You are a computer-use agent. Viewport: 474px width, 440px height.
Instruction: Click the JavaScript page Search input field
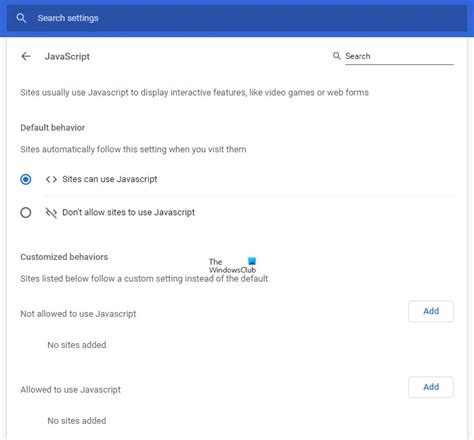[399, 56]
